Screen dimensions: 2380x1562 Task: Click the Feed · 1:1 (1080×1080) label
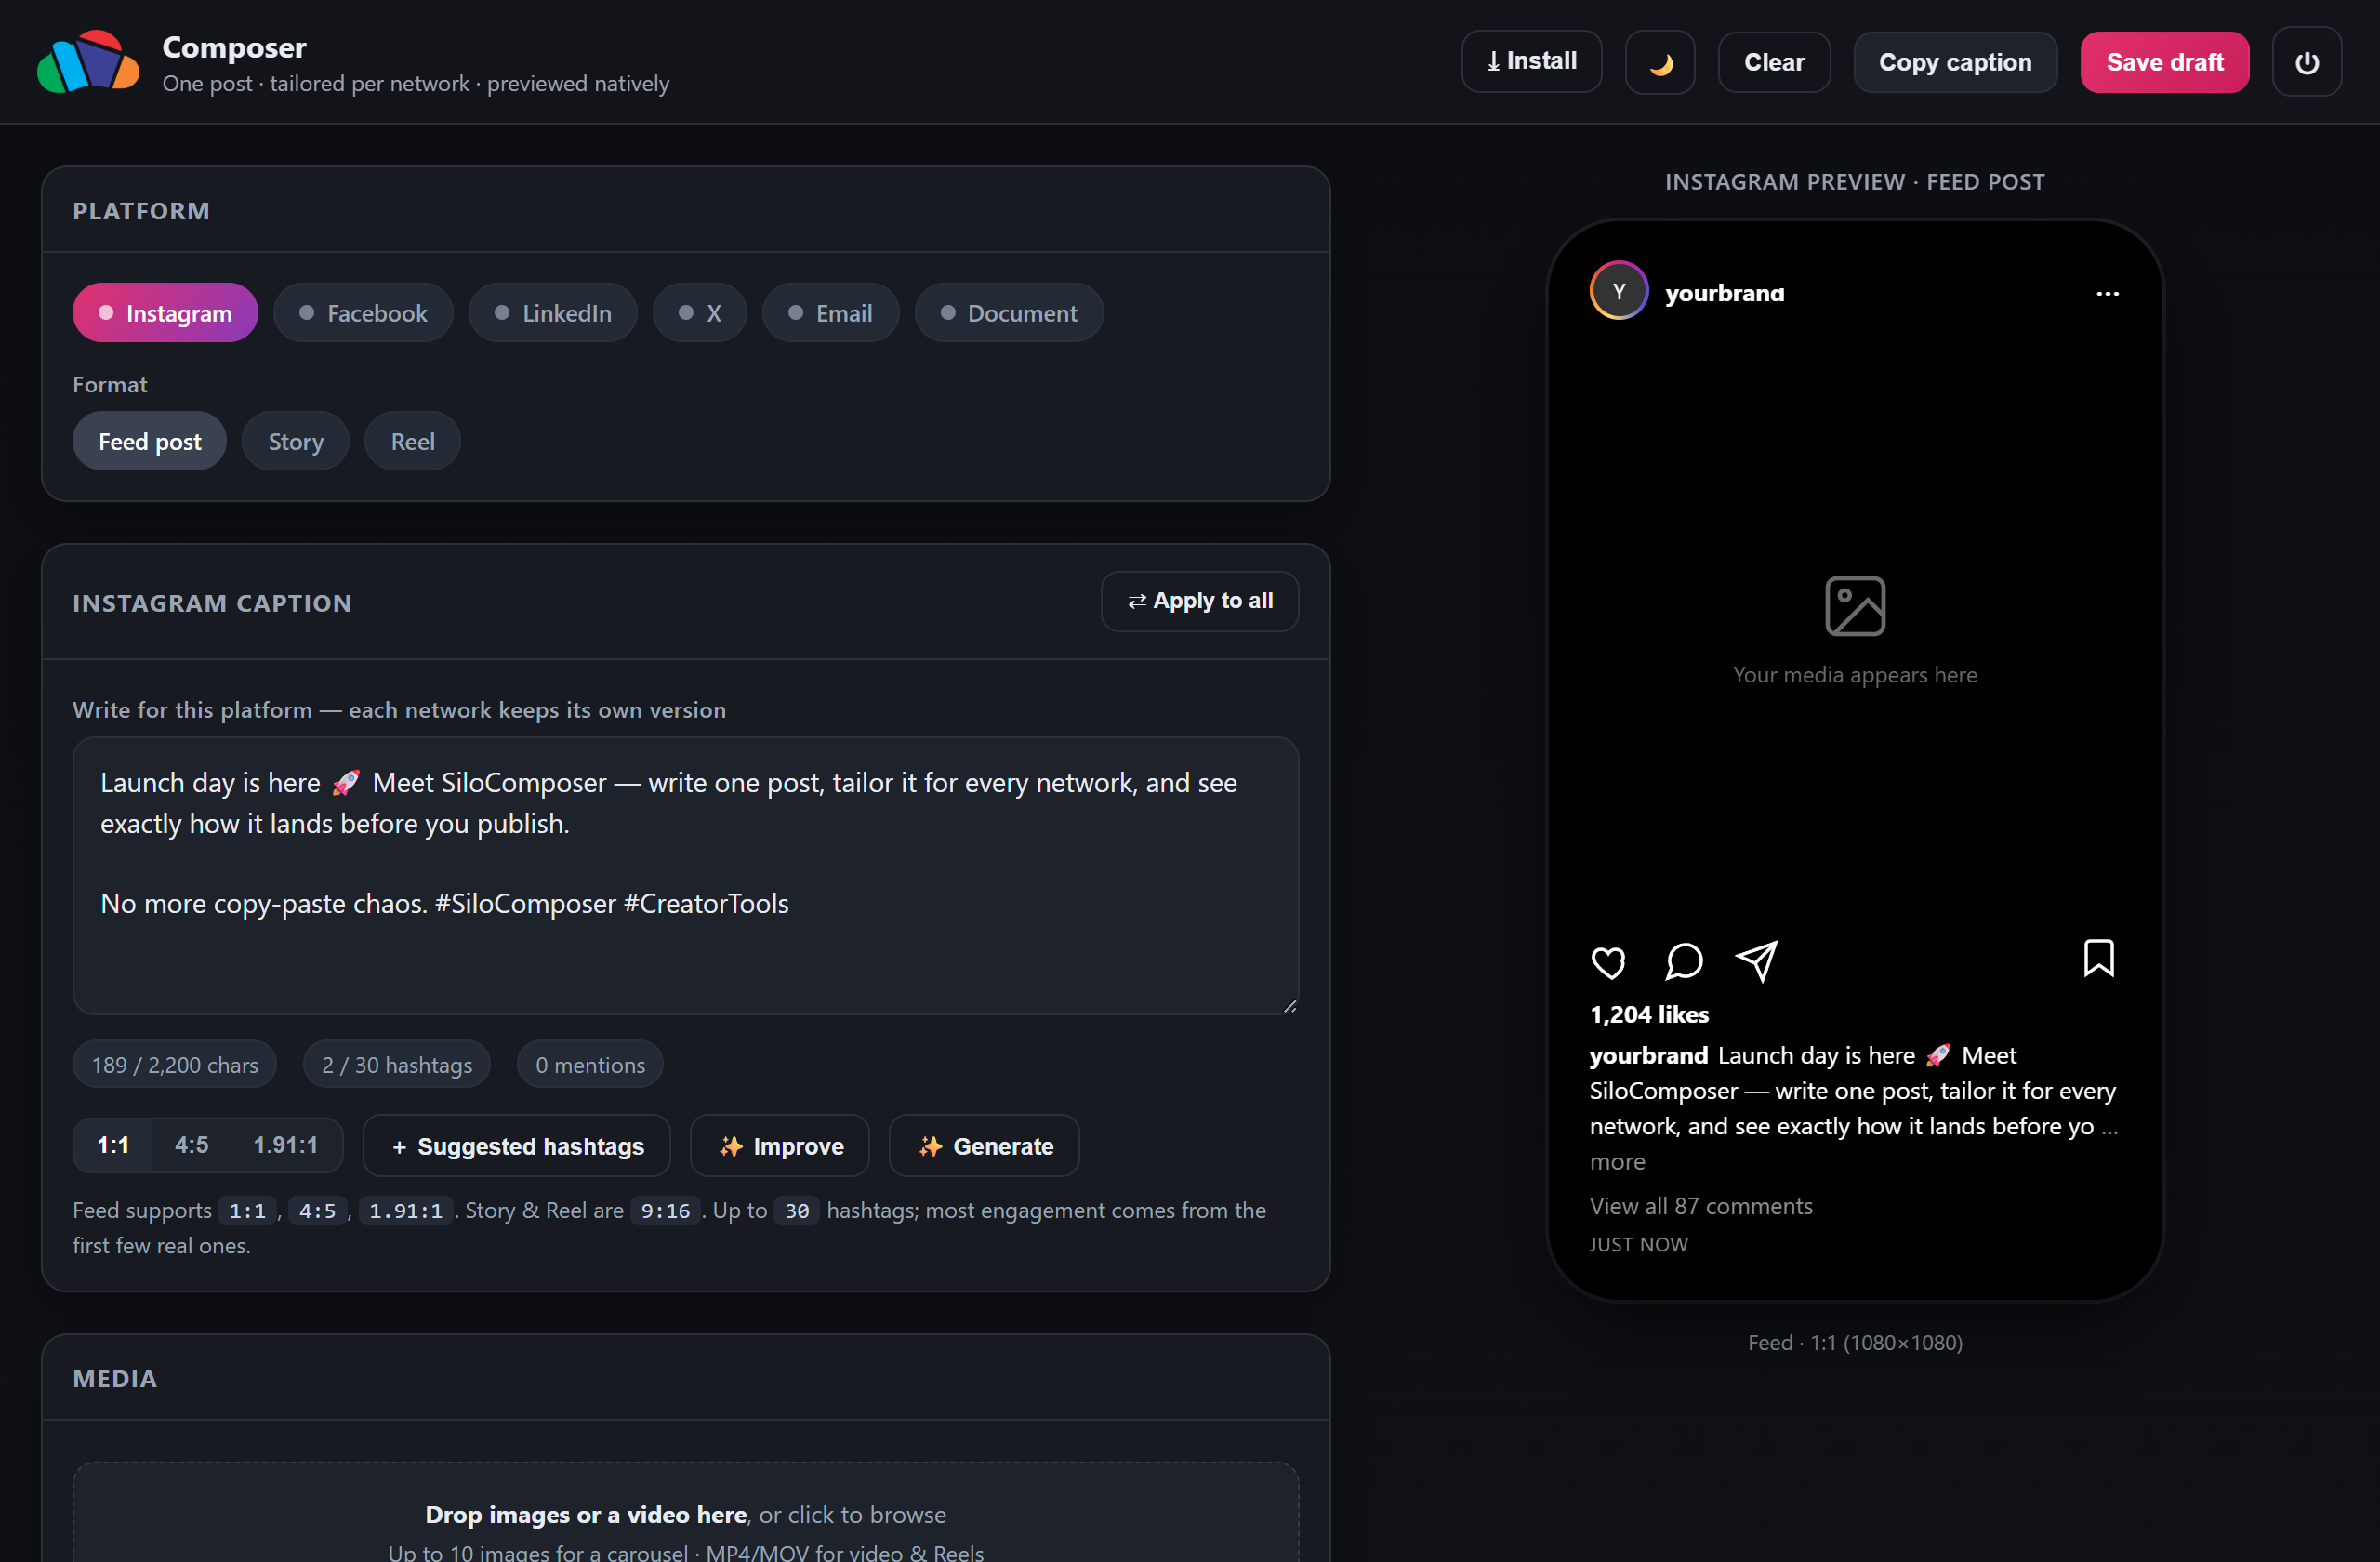(x=1855, y=1343)
